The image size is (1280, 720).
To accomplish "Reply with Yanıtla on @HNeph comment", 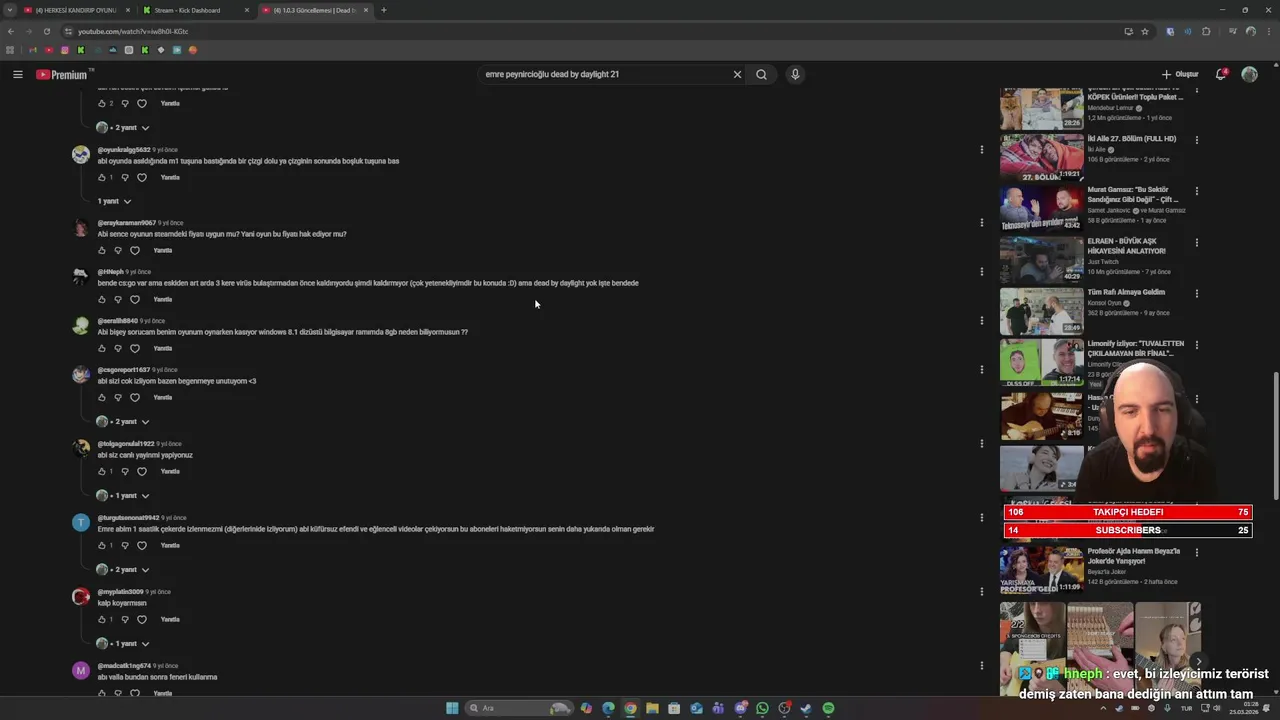I will (163, 299).
